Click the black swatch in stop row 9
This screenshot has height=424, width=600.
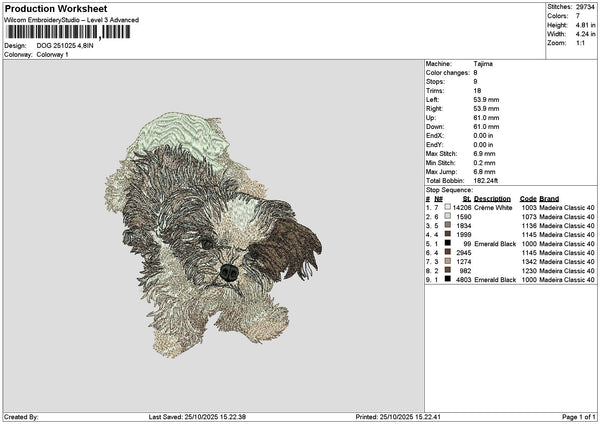point(447,279)
